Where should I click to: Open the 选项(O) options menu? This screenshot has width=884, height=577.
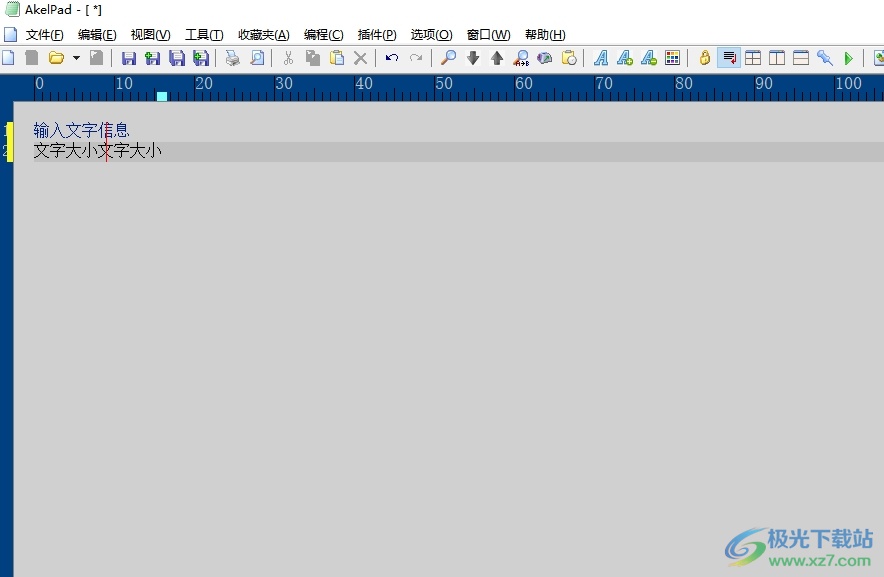(431, 34)
